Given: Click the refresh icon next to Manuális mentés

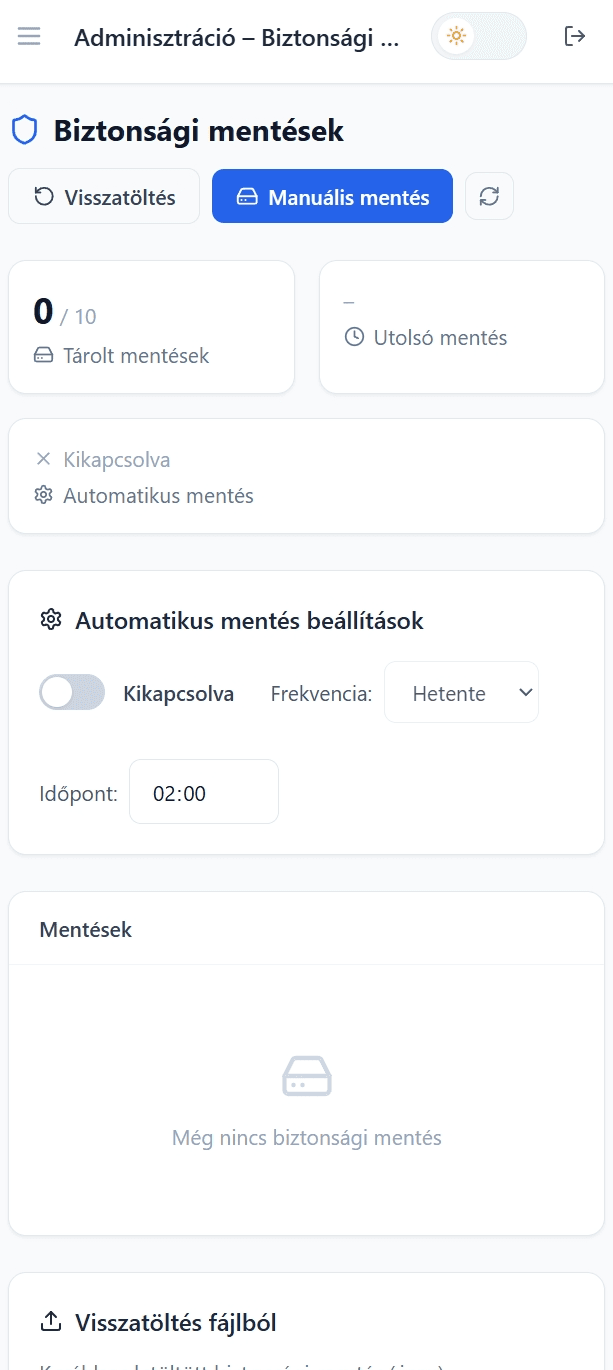Looking at the screenshot, I should point(489,196).
